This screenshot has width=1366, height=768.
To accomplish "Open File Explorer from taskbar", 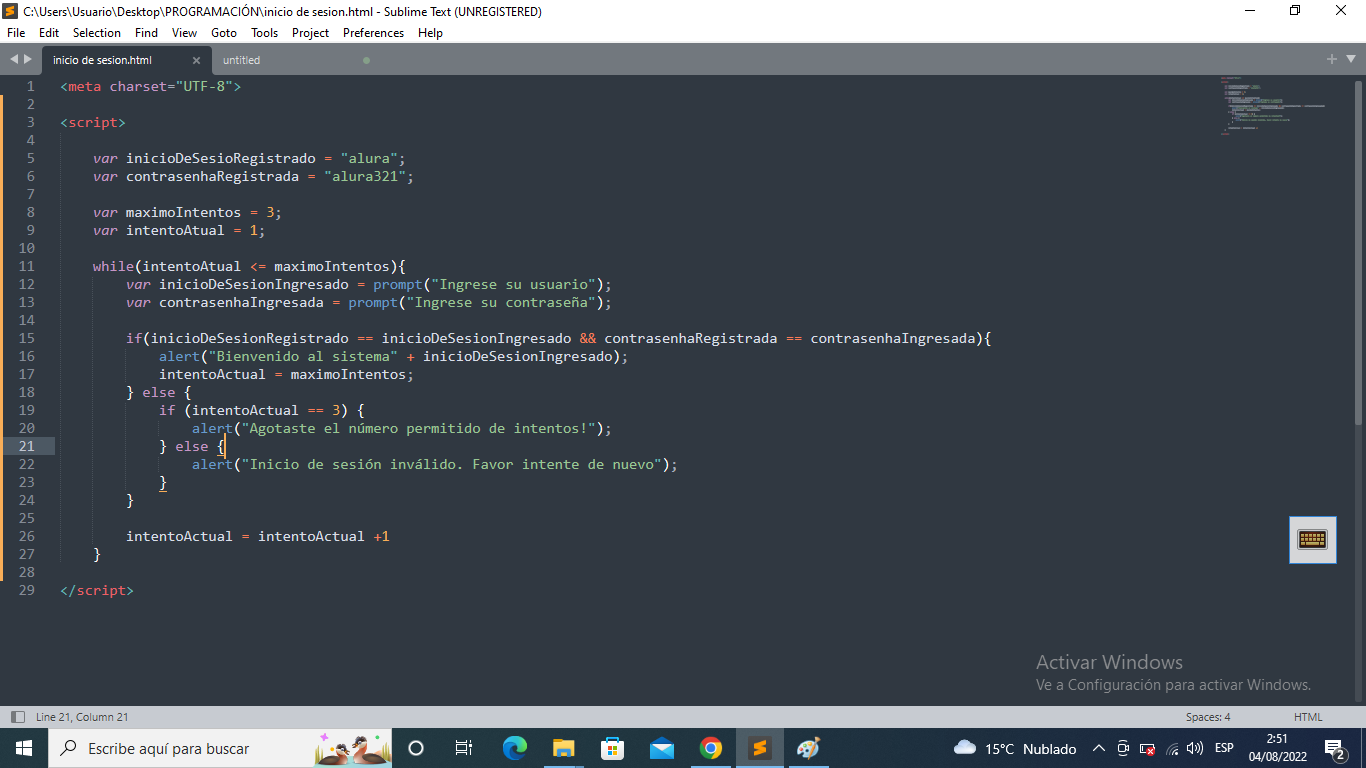I will coord(564,748).
